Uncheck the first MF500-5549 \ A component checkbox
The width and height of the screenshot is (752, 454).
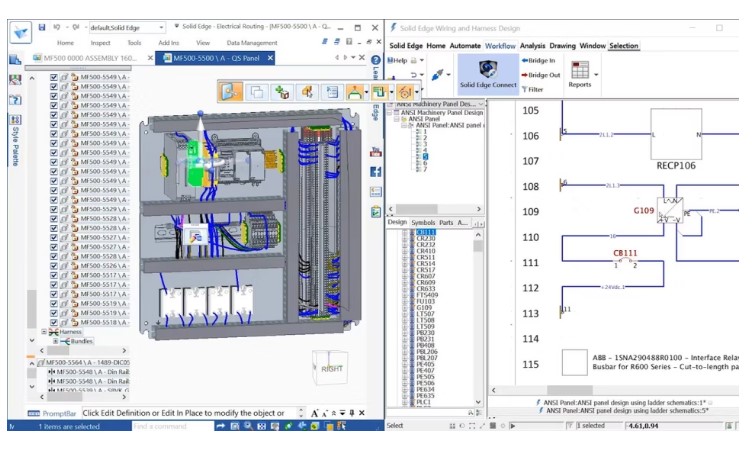pyautogui.click(x=54, y=77)
